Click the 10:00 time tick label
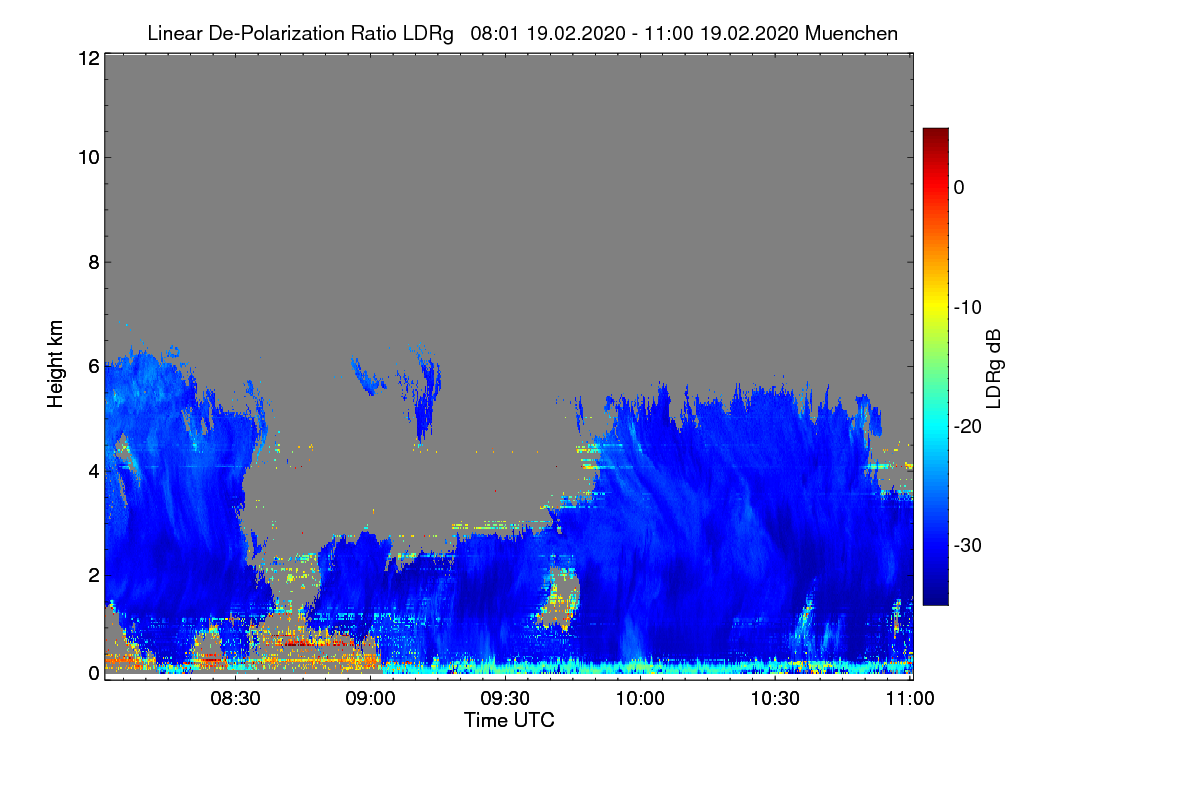Viewport: 1200px width, 800px height. [641, 699]
